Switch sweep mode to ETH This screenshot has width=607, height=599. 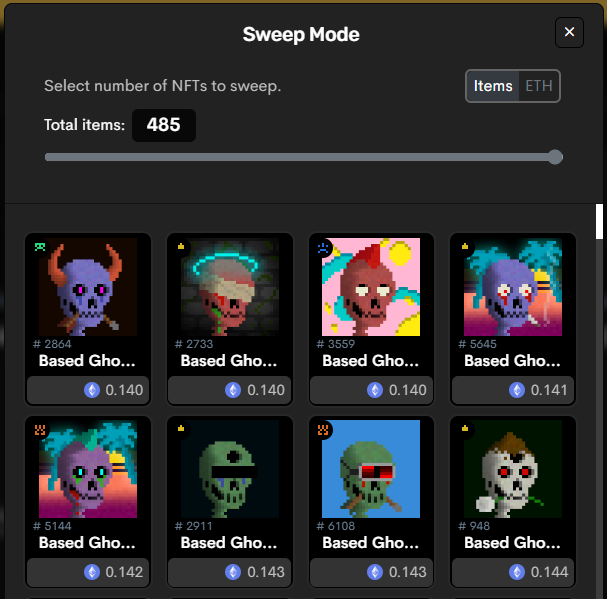tap(538, 86)
